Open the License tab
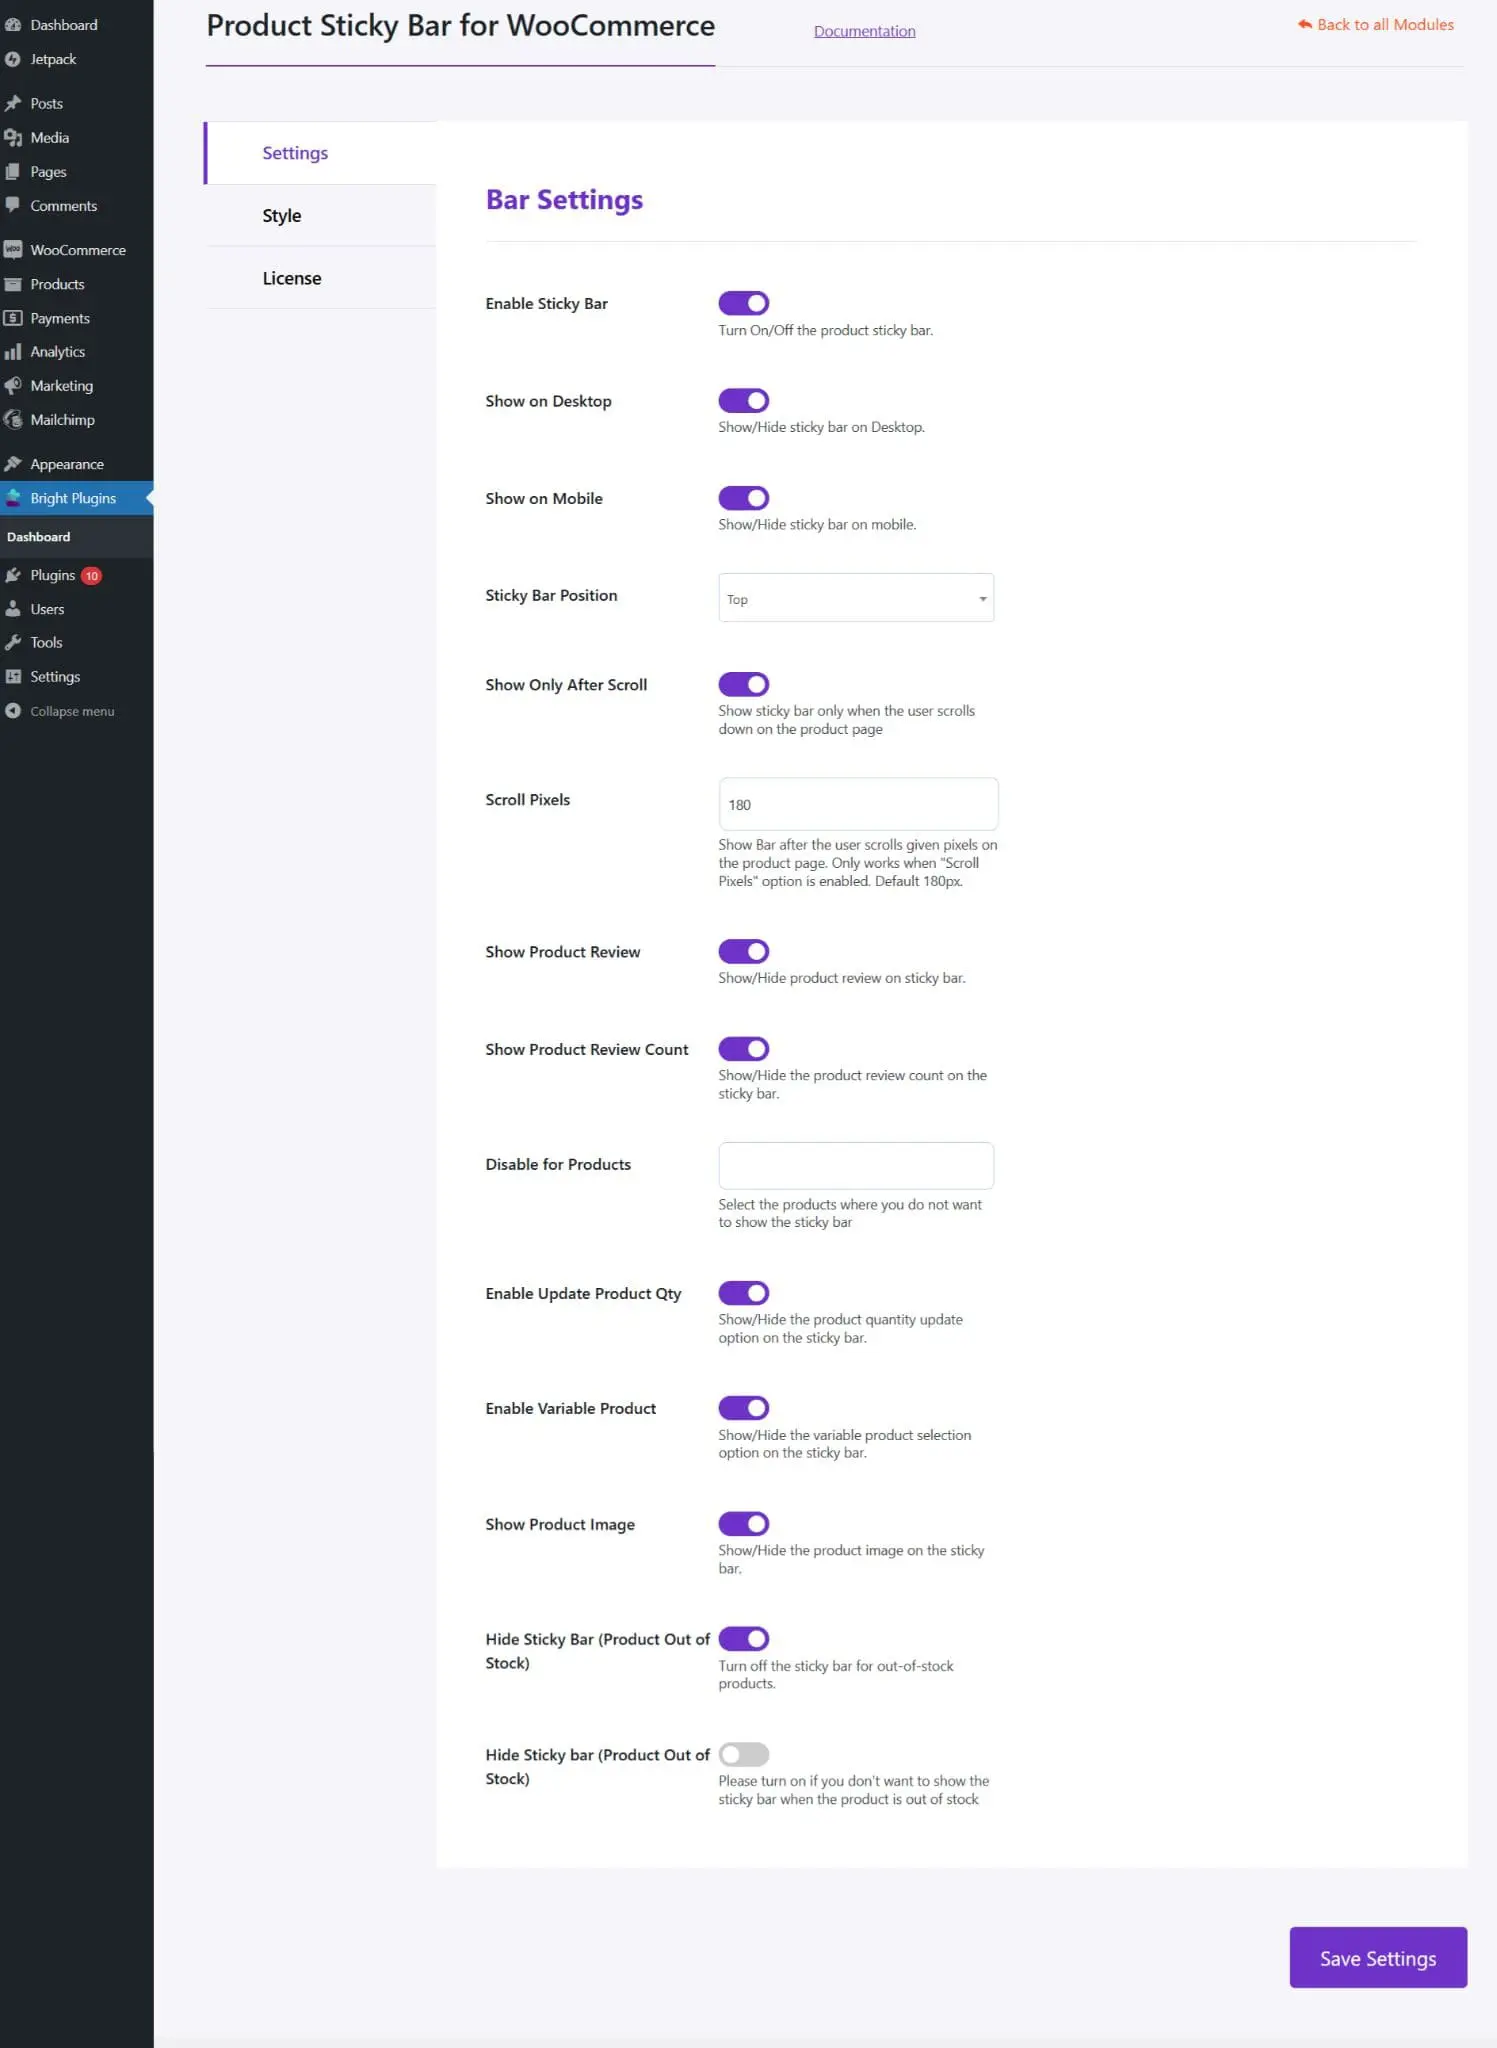The width and height of the screenshot is (1497, 2048). click(292, 278)
